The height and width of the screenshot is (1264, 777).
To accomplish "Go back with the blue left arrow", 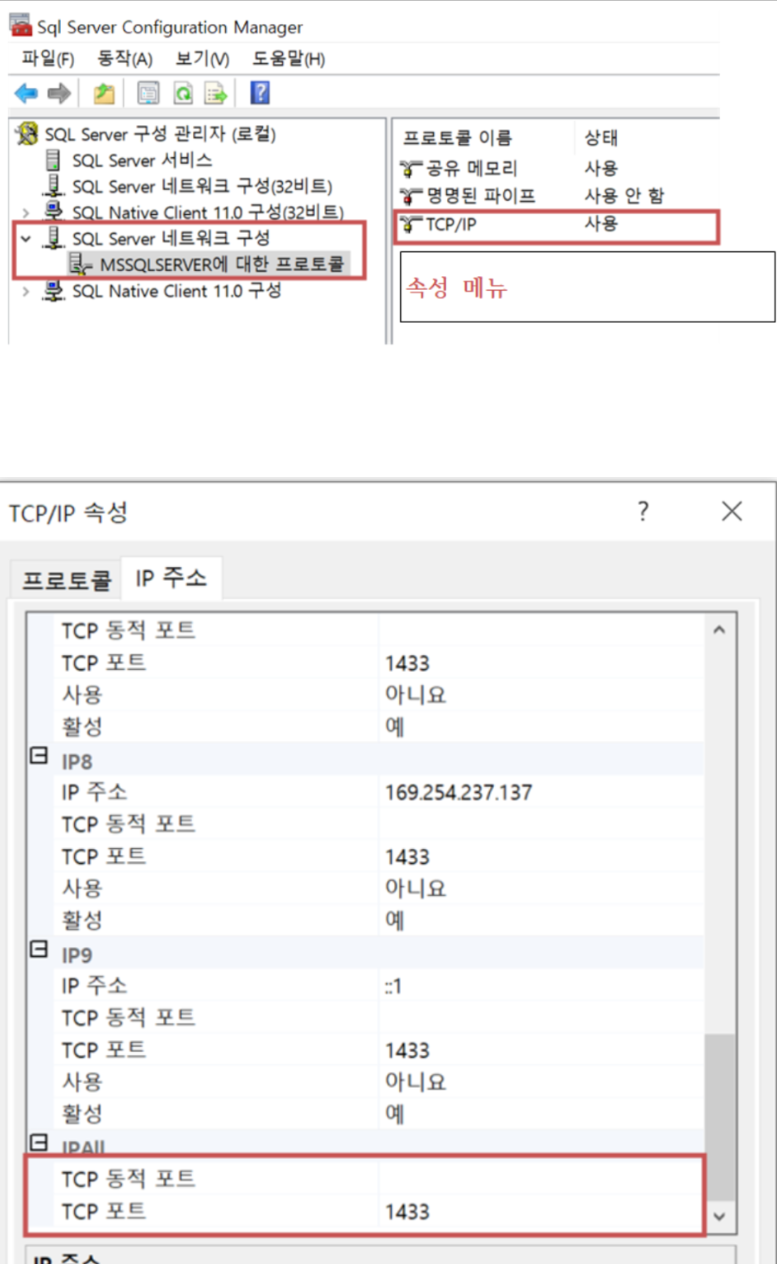I will [x=26, y=93].
